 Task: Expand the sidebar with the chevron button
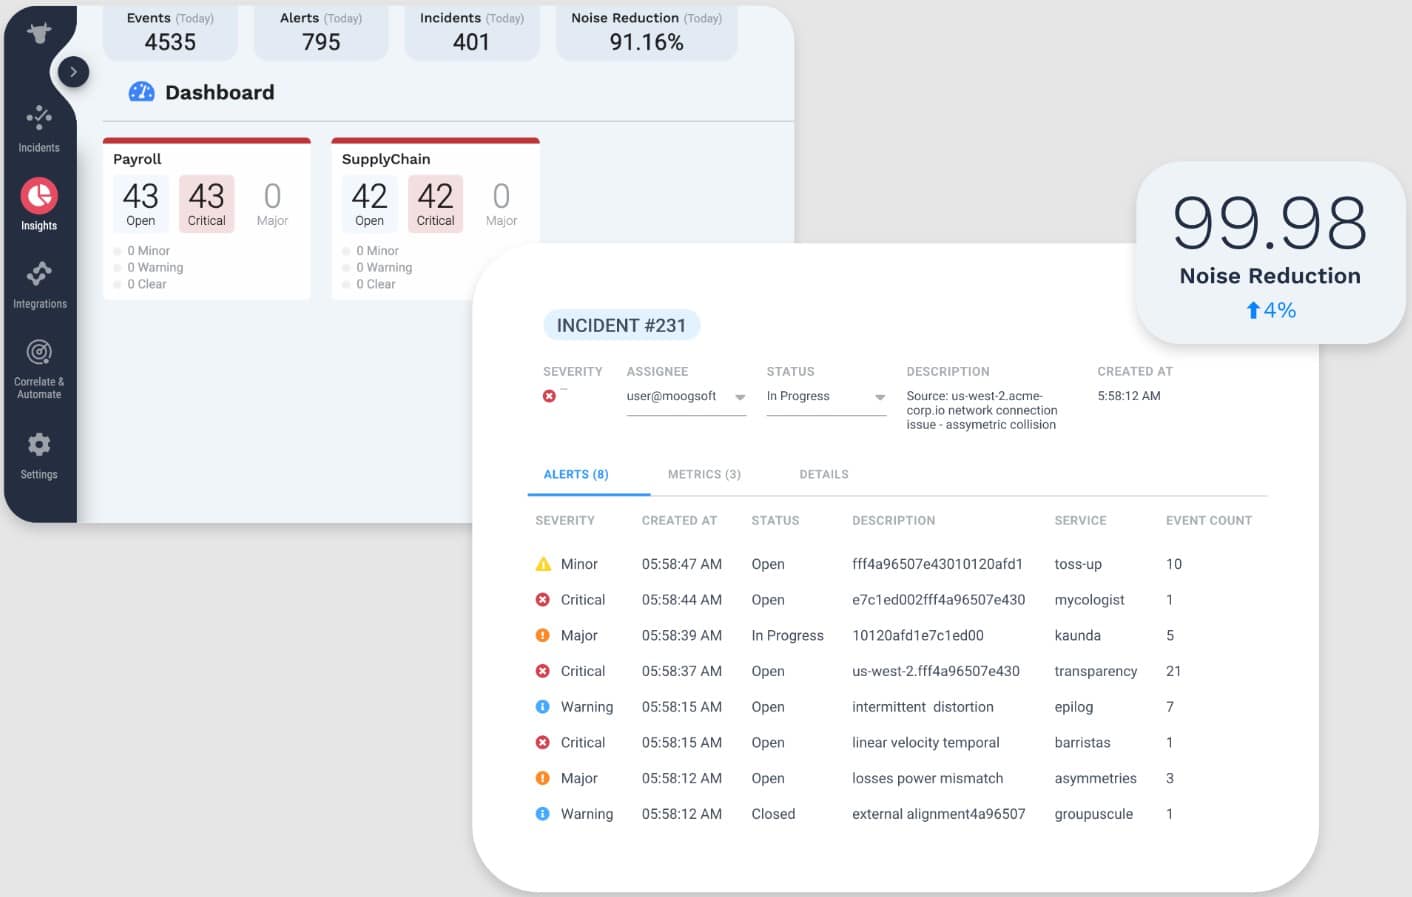[x=73, y=72]
